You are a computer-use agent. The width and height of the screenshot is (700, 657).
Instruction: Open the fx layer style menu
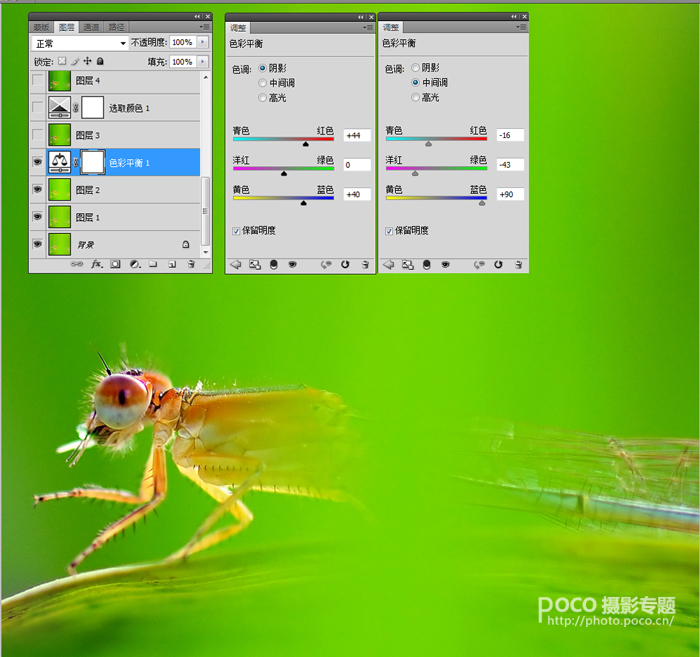97,264
